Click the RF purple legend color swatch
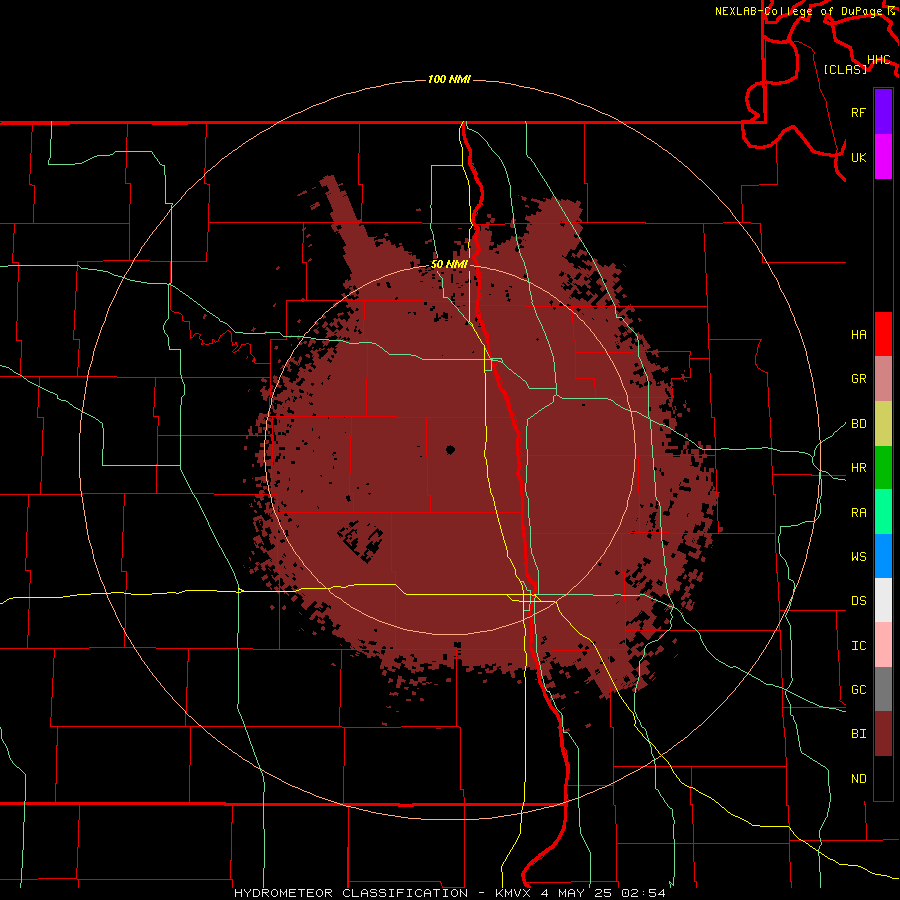 (x=883, y=112)
